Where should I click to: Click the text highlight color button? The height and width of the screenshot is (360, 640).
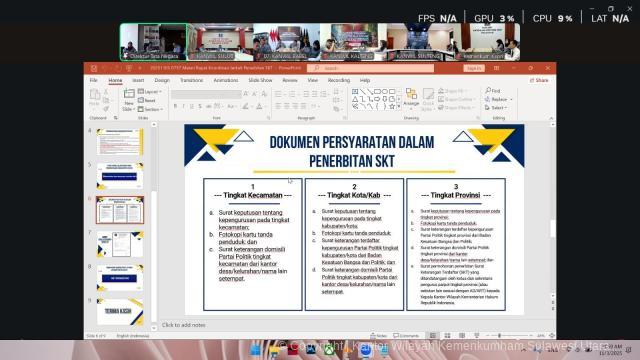point(246,106)
